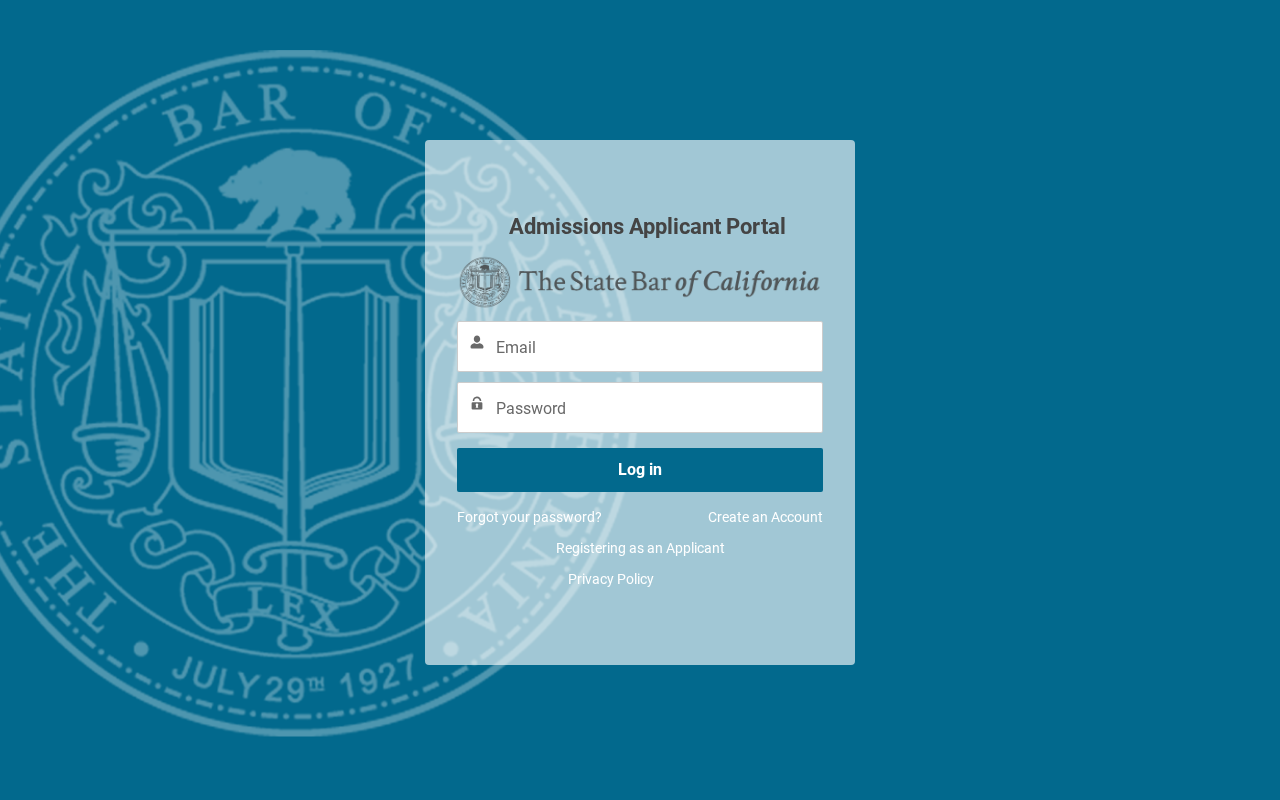Open Registering as an Applicant link
1280x800 pixels.
pos(640,548)
